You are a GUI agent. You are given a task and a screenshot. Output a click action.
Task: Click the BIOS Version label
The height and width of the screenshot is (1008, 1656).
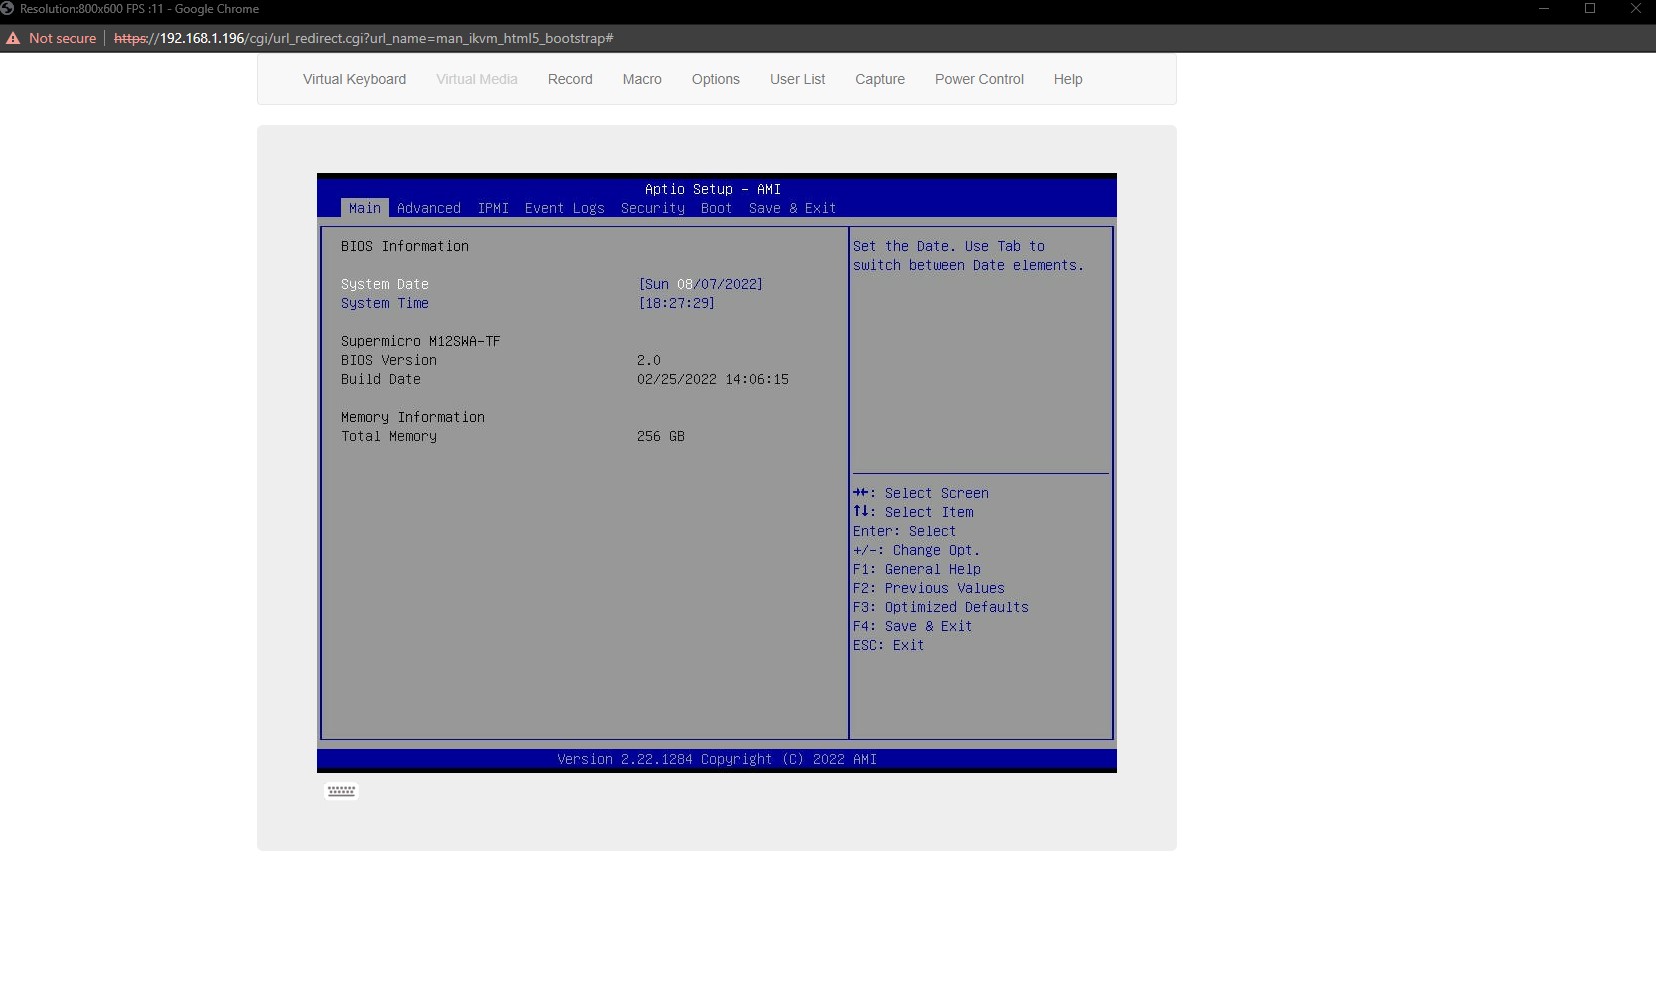[389, 360]
